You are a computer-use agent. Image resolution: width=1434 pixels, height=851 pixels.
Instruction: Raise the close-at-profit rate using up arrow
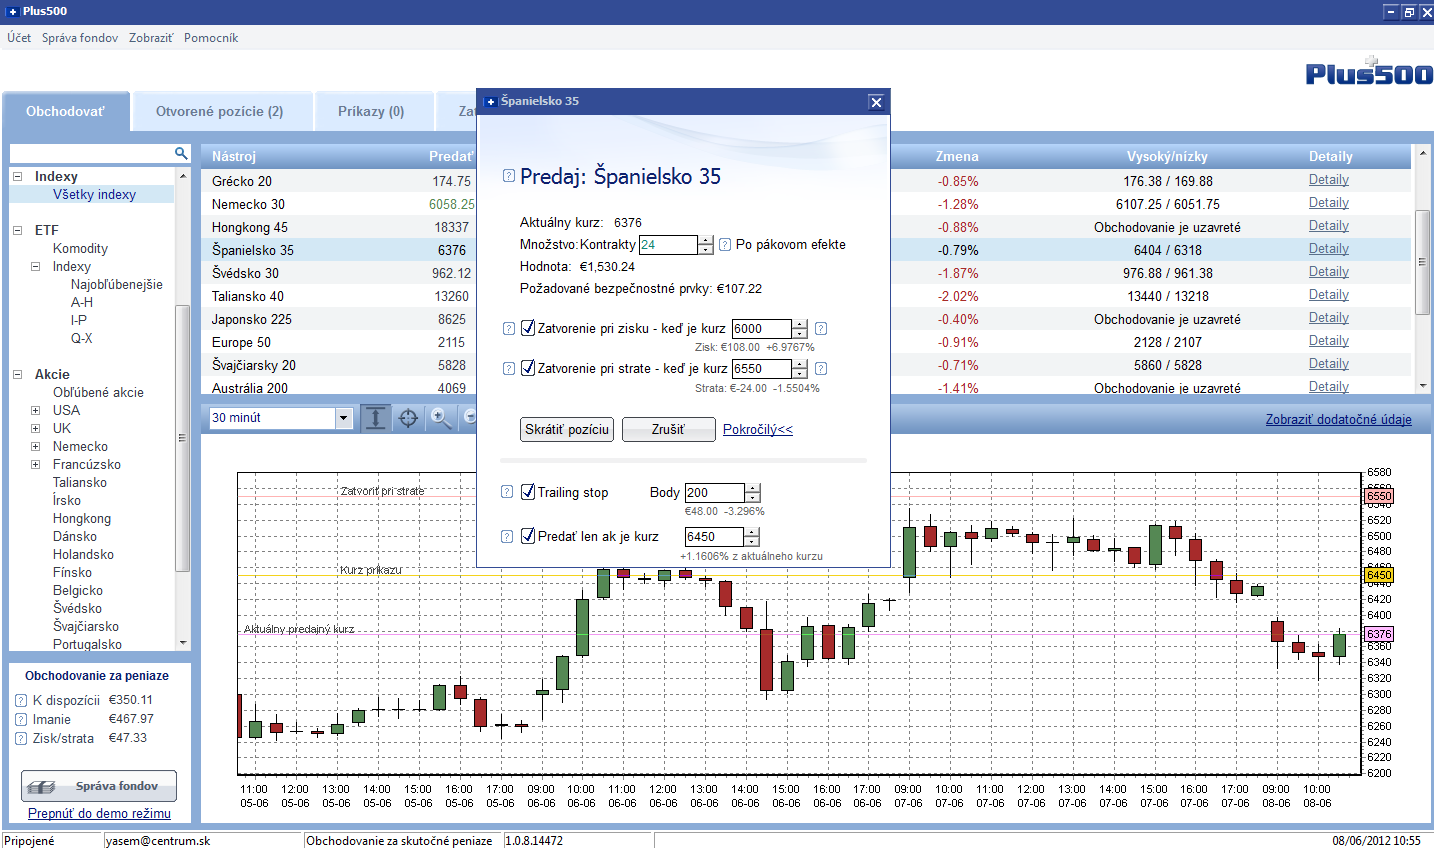coord(800,324)
